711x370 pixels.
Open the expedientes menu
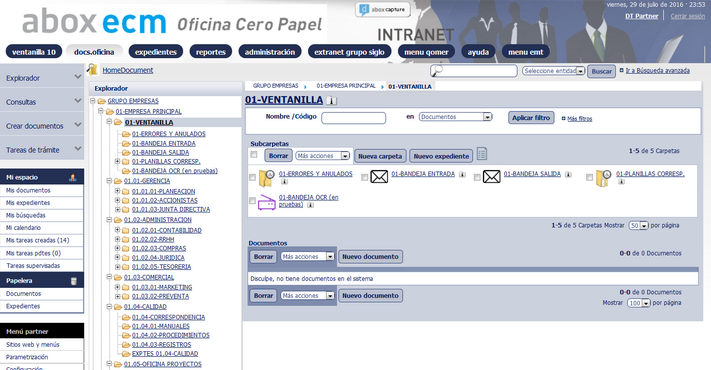(156, 52)
